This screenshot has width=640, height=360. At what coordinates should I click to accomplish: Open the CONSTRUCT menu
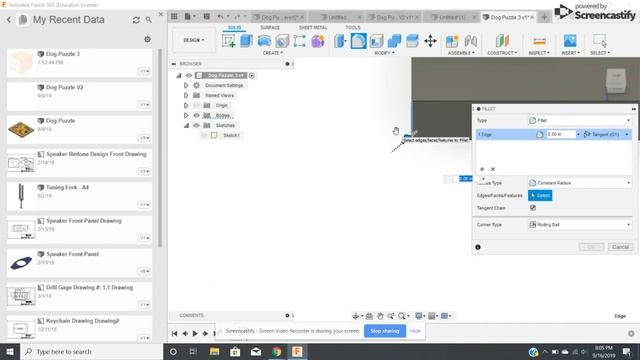tap(502, 53)
